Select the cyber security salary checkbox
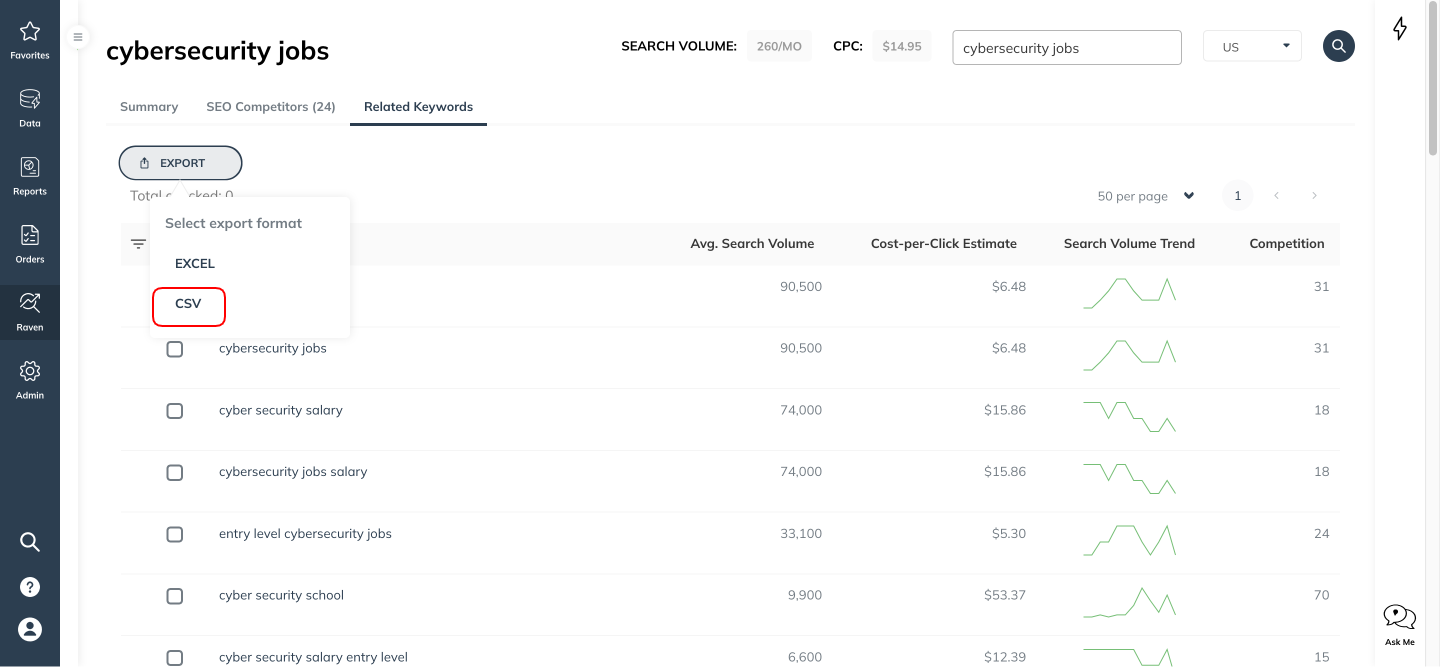 pyautogui.click(x=175, y=411)
